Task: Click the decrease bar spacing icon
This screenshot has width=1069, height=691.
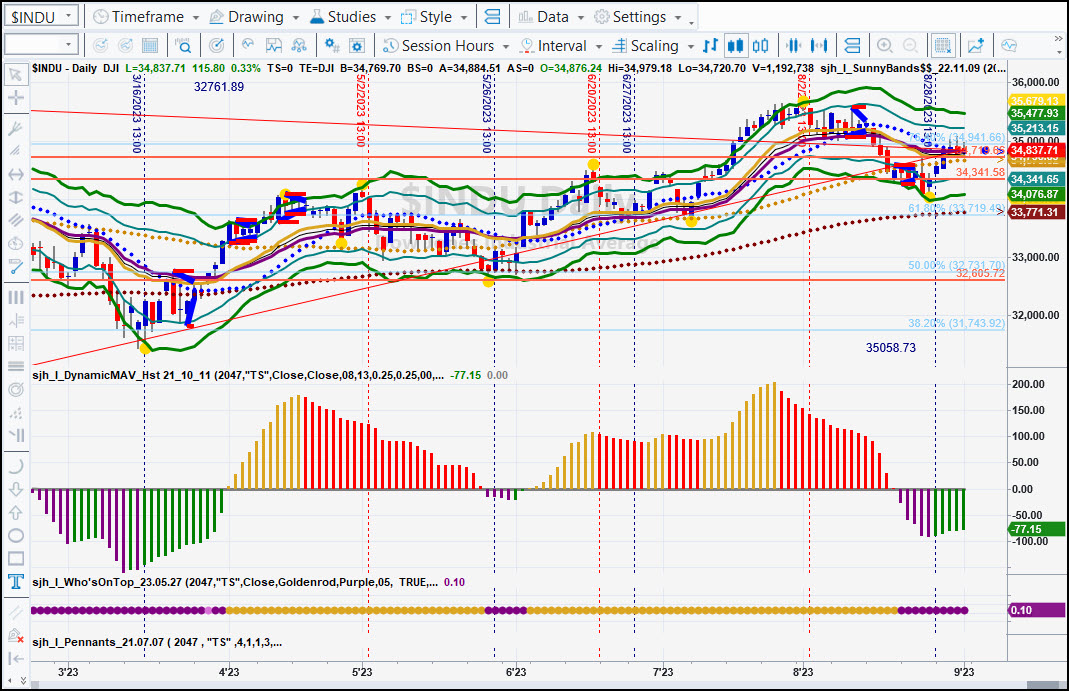Action: [x=794, y=46]
